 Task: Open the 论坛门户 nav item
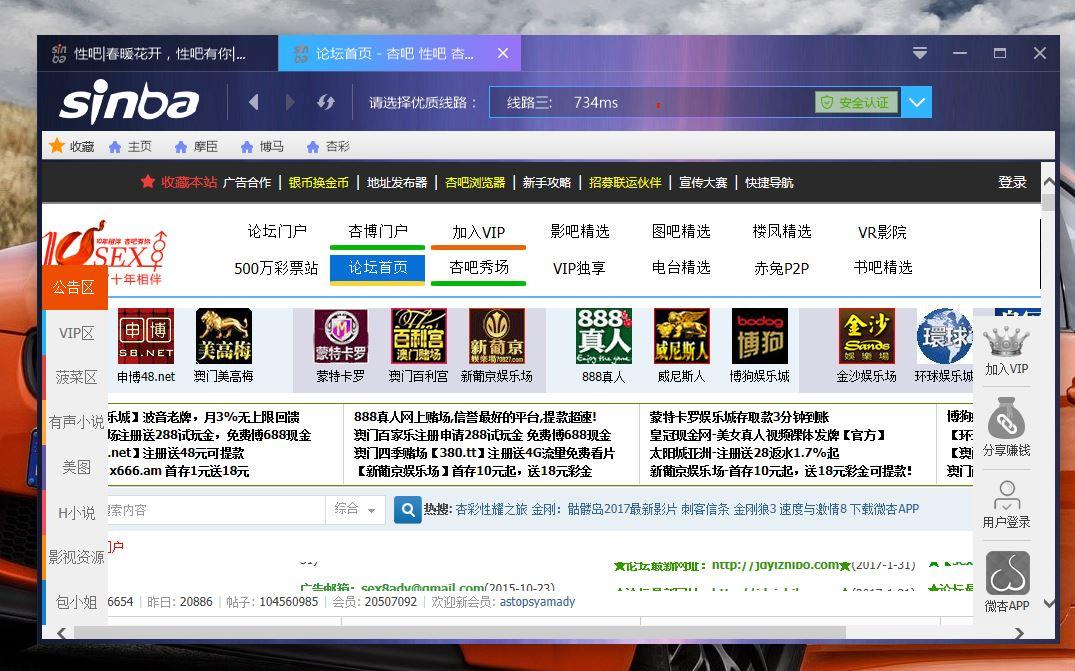(x=277, y=231)
